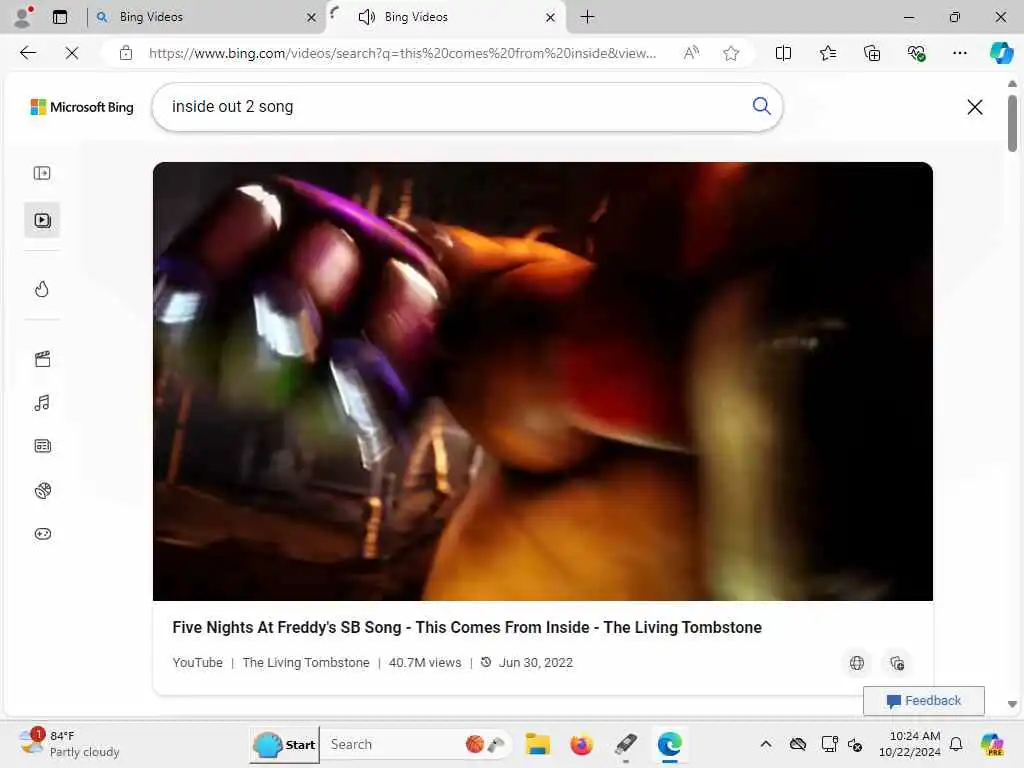Screen dimensions: 1024x768
Task: Open the video title link
Action: click(467, 627)
